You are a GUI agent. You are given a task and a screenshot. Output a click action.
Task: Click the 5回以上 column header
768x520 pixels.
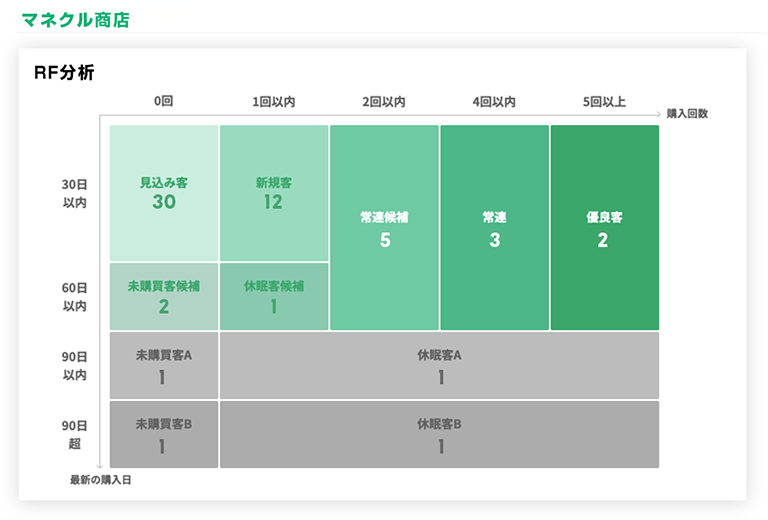pyautogui.click(x=604, y=101)
